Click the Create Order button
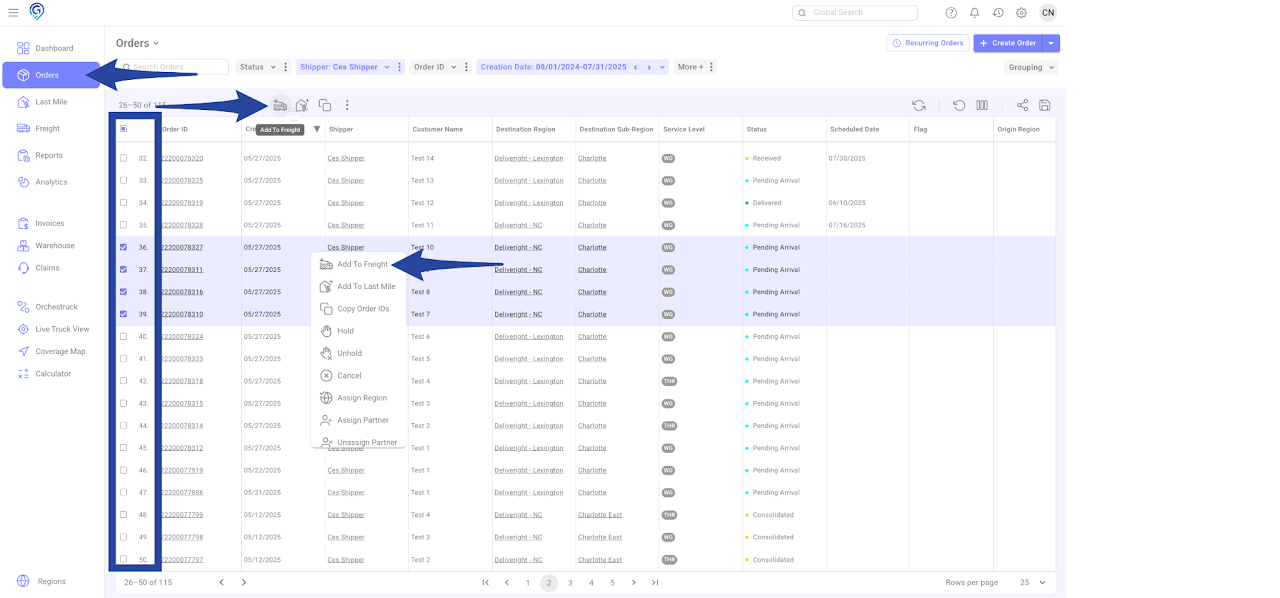 pyautogui.click(x=1007, y=43)
